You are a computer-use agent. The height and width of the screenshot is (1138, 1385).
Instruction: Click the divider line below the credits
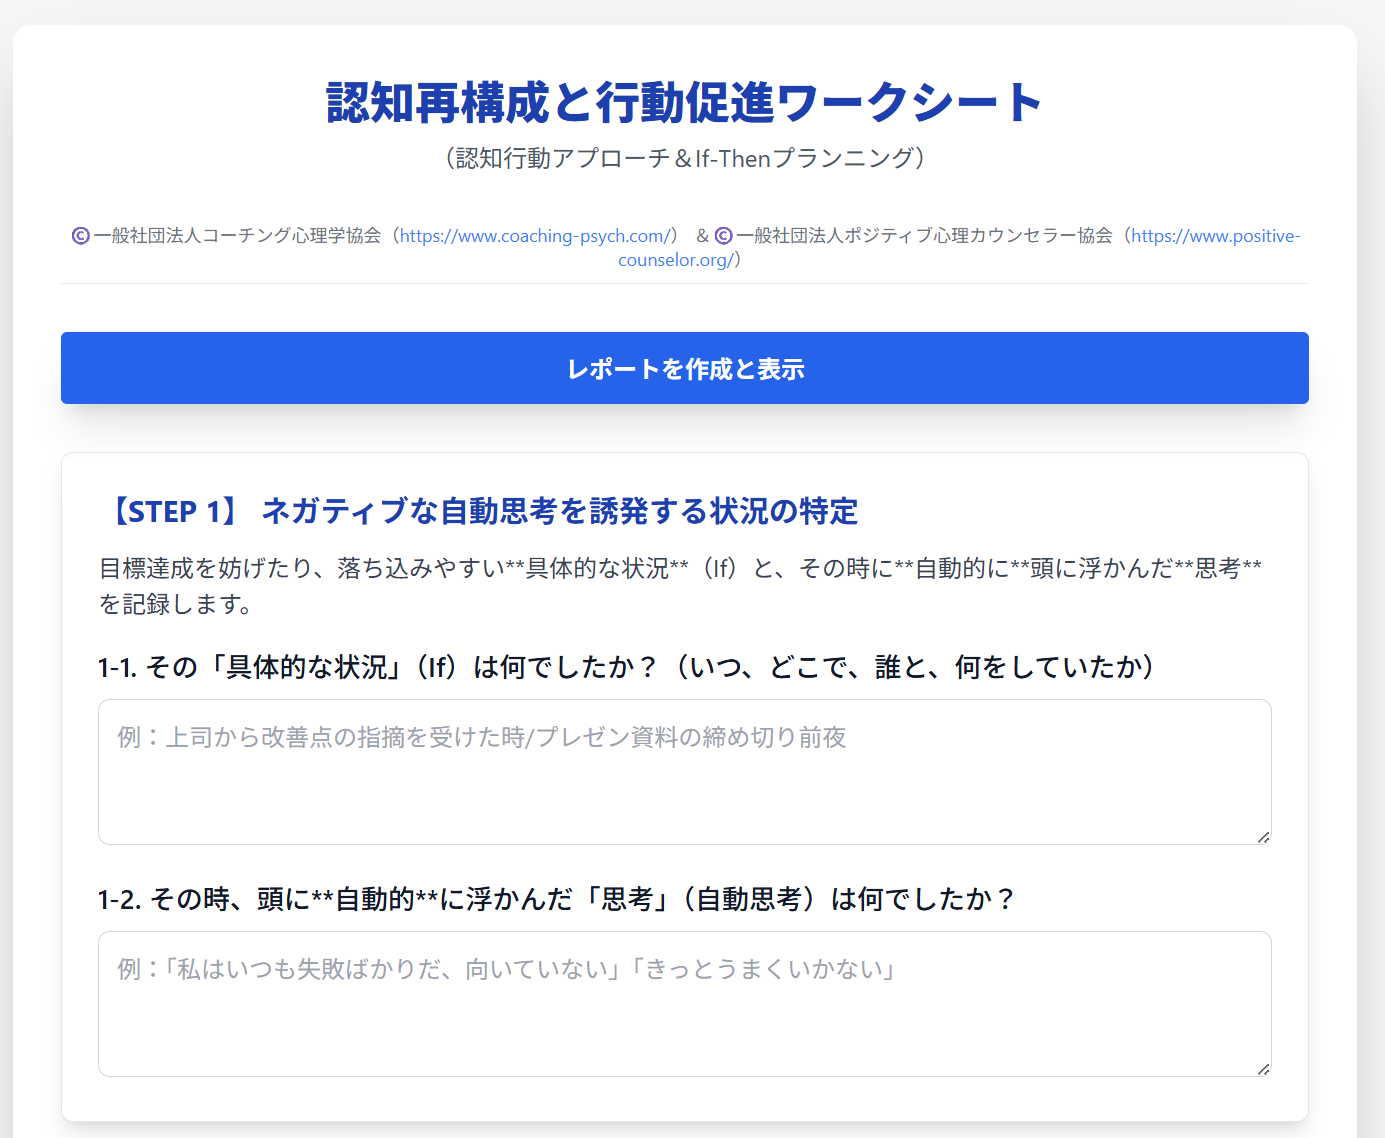click(684, 283)
